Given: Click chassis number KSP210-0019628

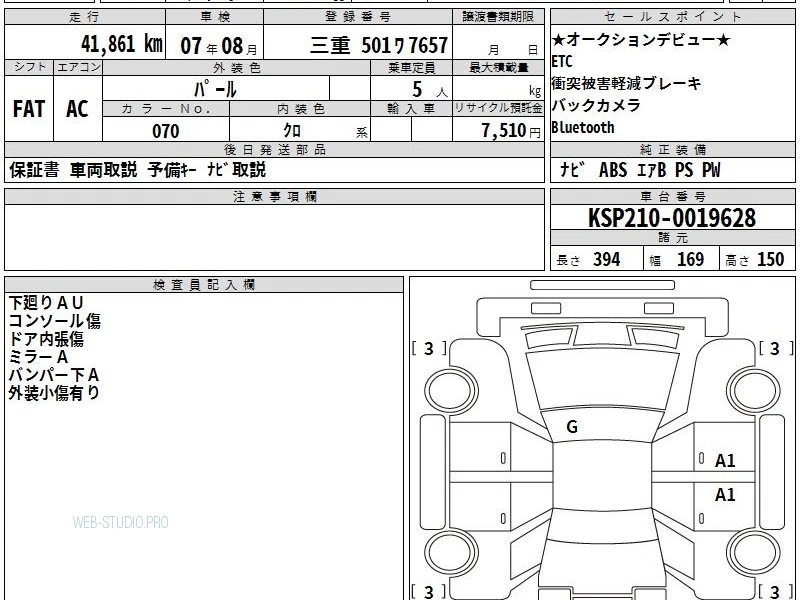Looking at the screenshot, I should point(672,218).
